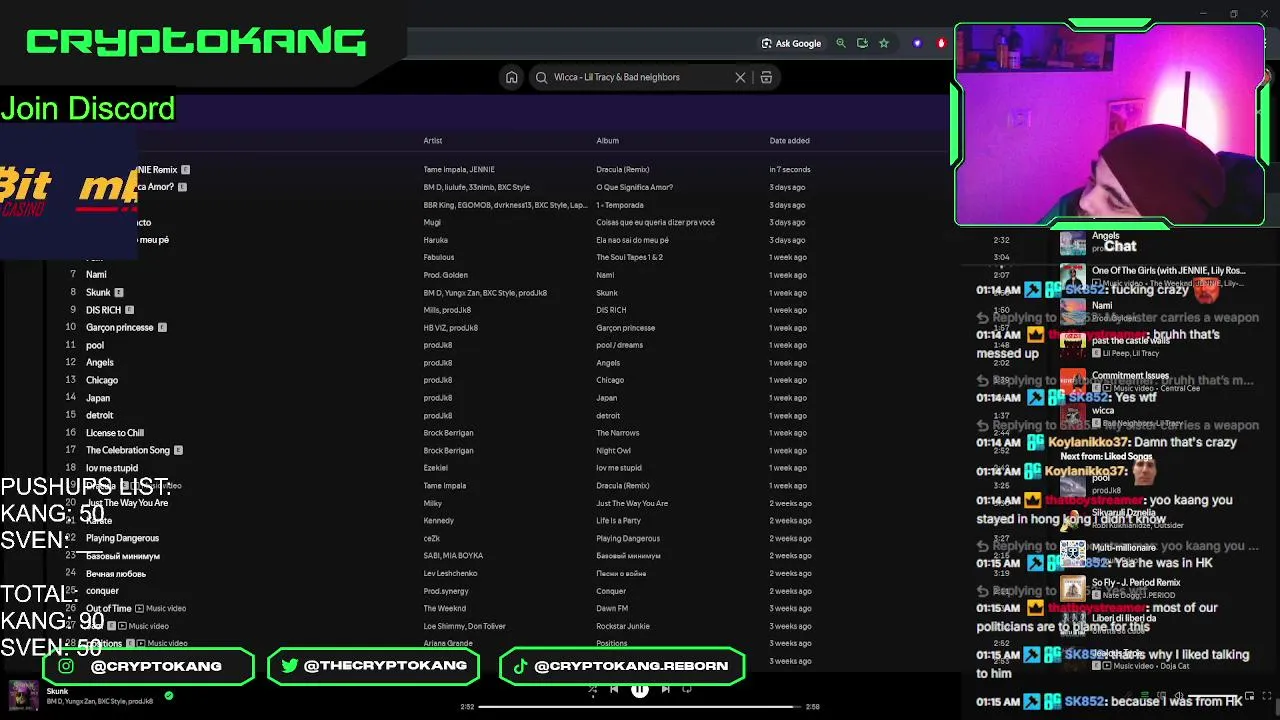Skip to the previous track
The width and height of the screenshot is (1280, 720).
tap(614, 689)
